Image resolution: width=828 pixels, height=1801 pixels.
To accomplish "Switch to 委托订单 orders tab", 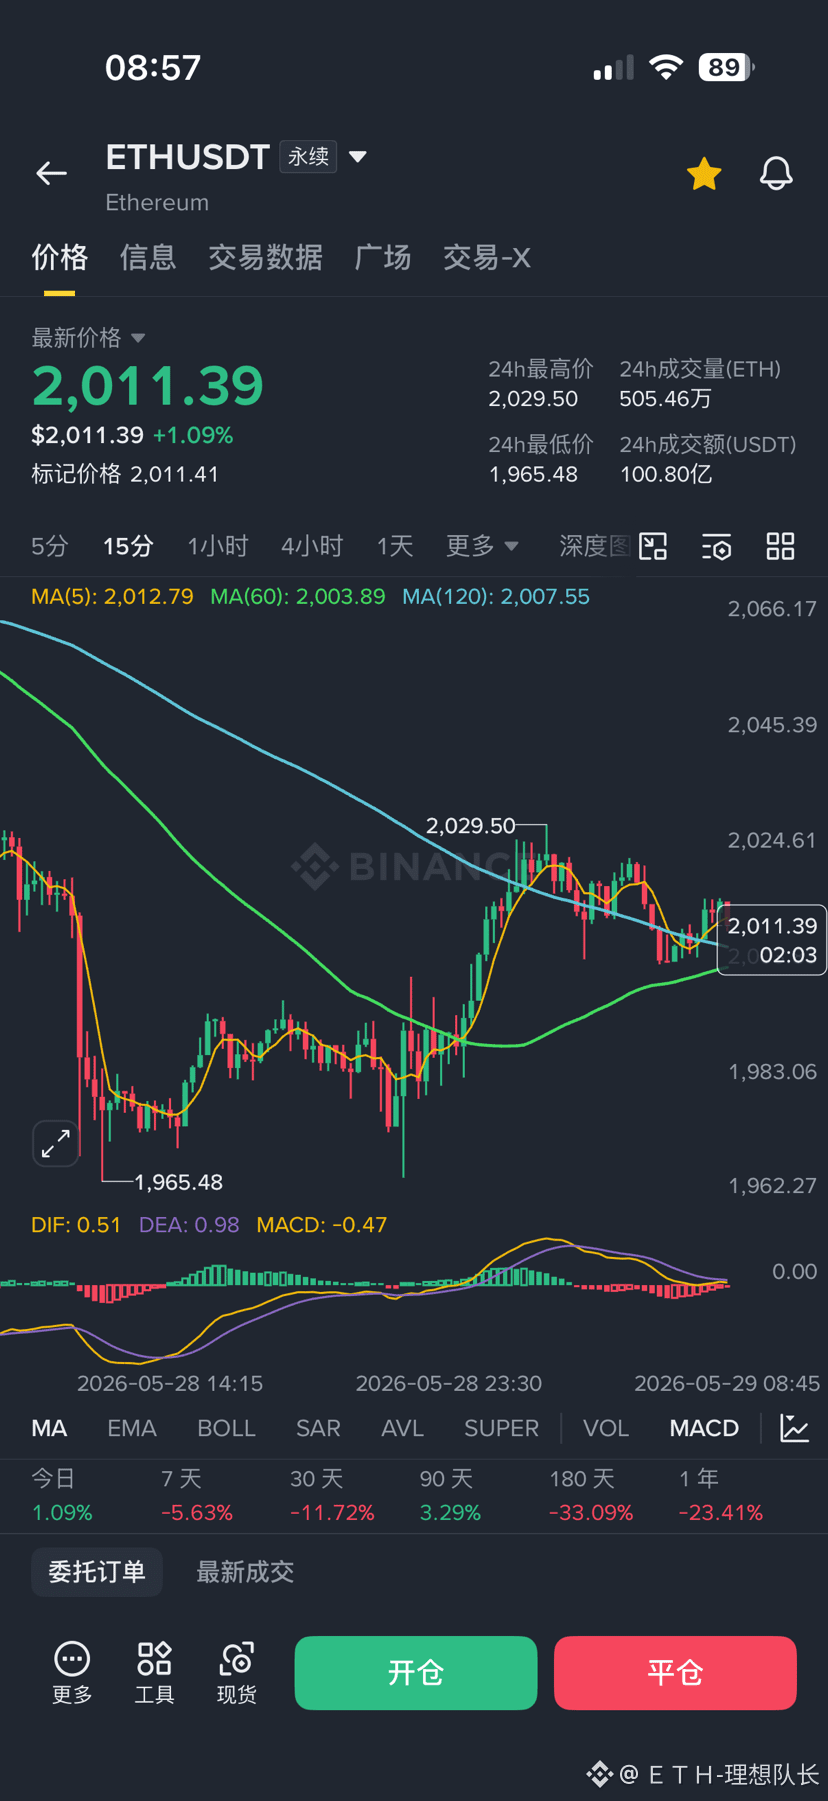I will tap(97, 1572).
